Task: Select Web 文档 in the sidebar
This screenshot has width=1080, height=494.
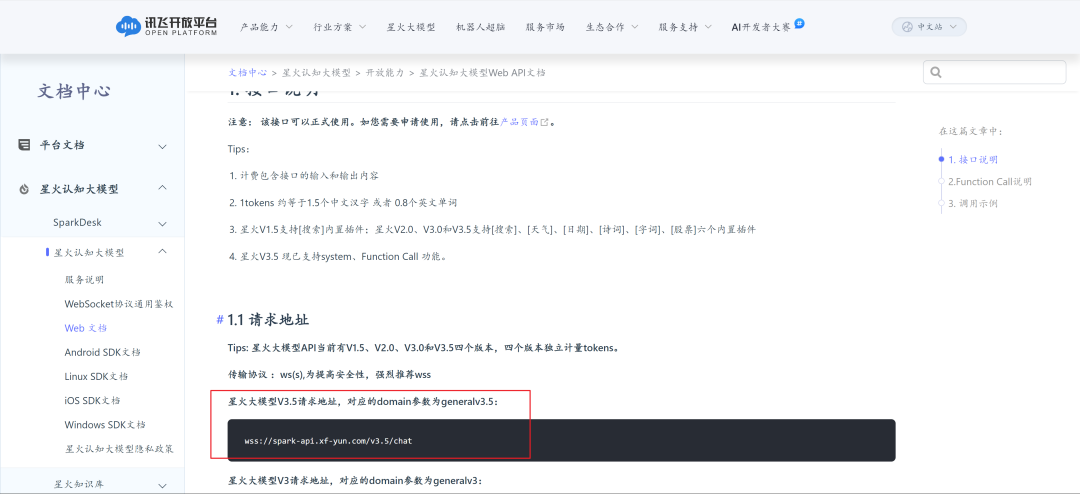Action: pos(85,328)
